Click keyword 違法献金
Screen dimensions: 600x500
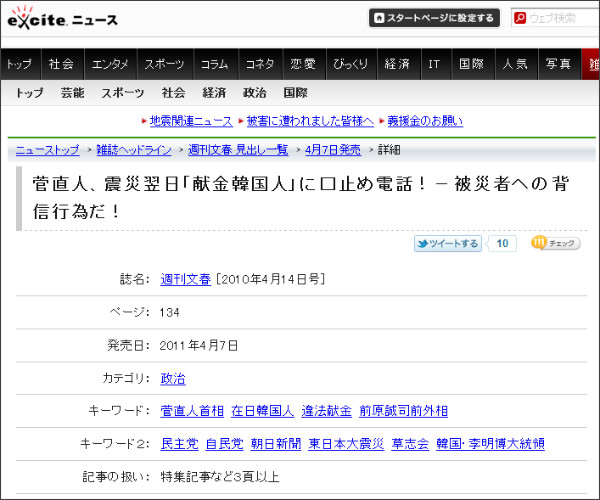coord(326,411)
